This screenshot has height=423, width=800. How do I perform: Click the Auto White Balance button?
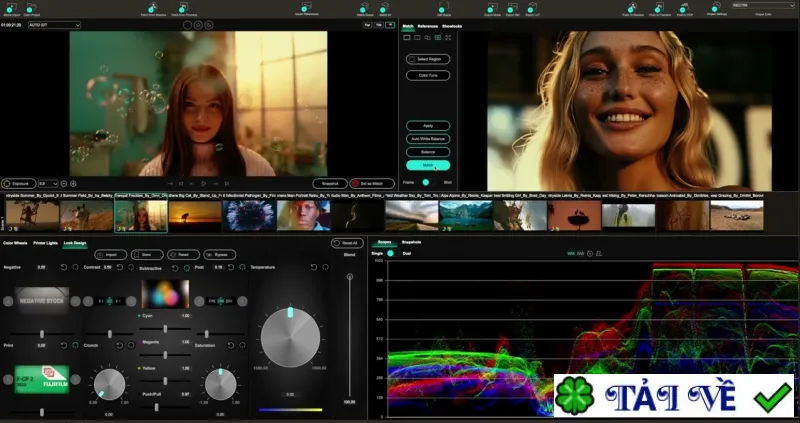[x=428, y=139]
